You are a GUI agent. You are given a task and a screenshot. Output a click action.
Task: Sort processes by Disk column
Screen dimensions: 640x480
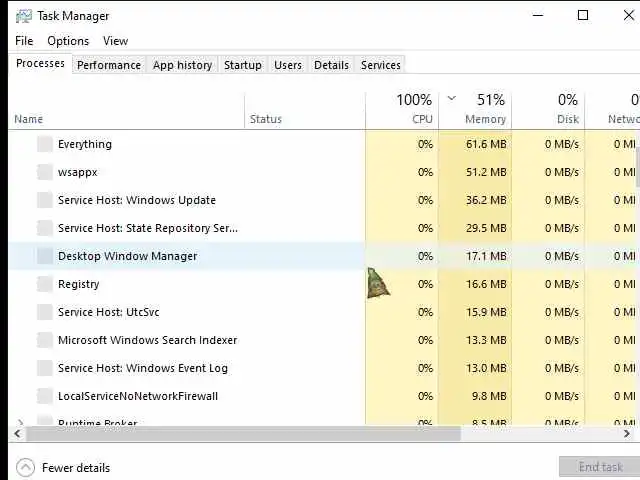(x=548, y=110)
